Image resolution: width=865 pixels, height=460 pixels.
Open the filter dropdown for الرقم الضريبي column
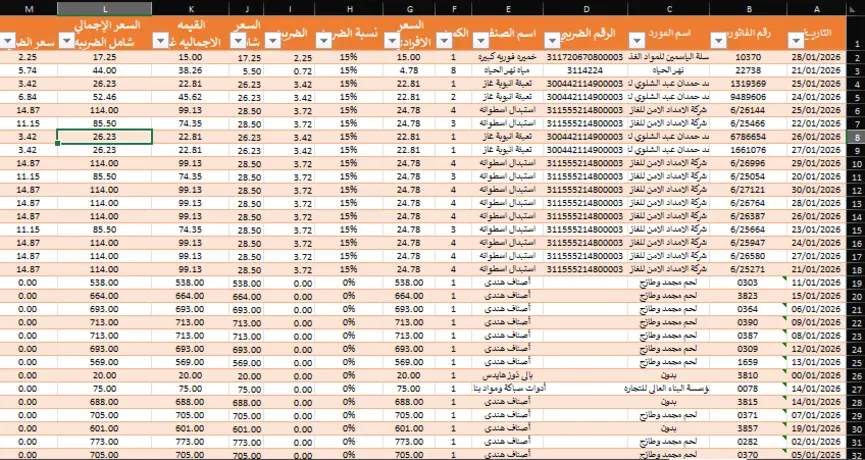[x=552, y=41]
